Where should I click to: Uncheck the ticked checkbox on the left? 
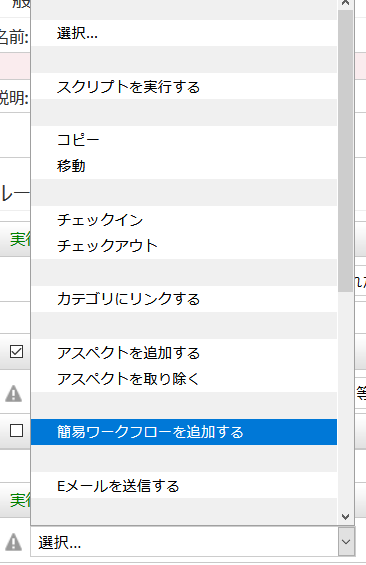point(17,351)
